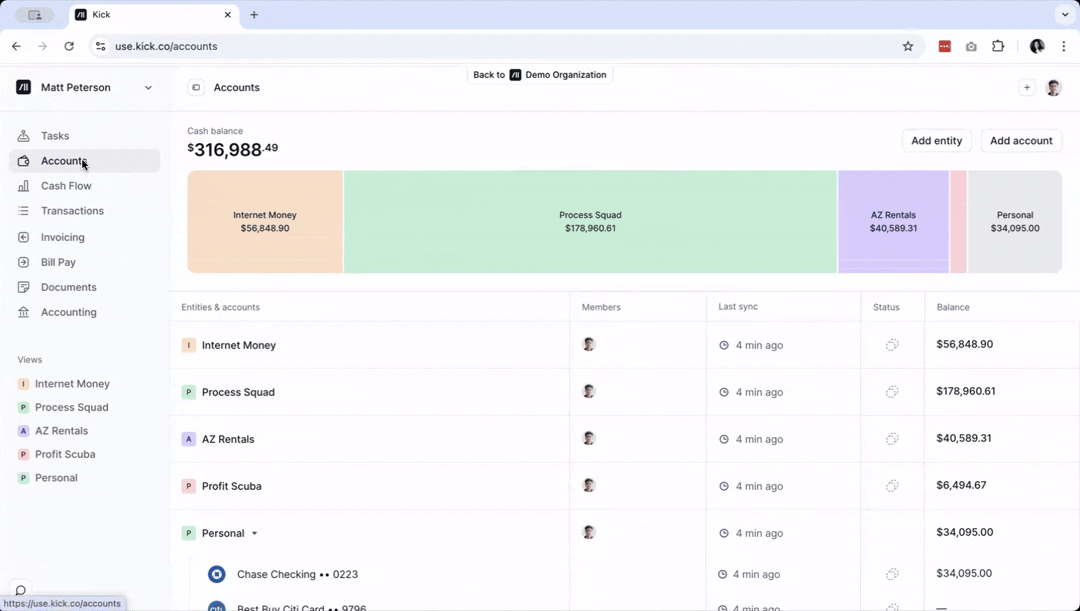Click the Invoicing icon in sidebar
The width and height of the screenshot is (1080, 611).
pos(24,238)
